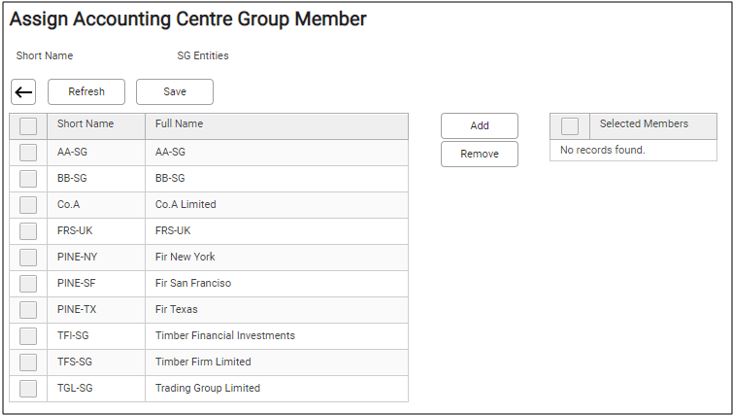This screenshot has width=736, height=417.
Task: Click the Timber Financial Investments row
Action: click(x=225, y=336)
